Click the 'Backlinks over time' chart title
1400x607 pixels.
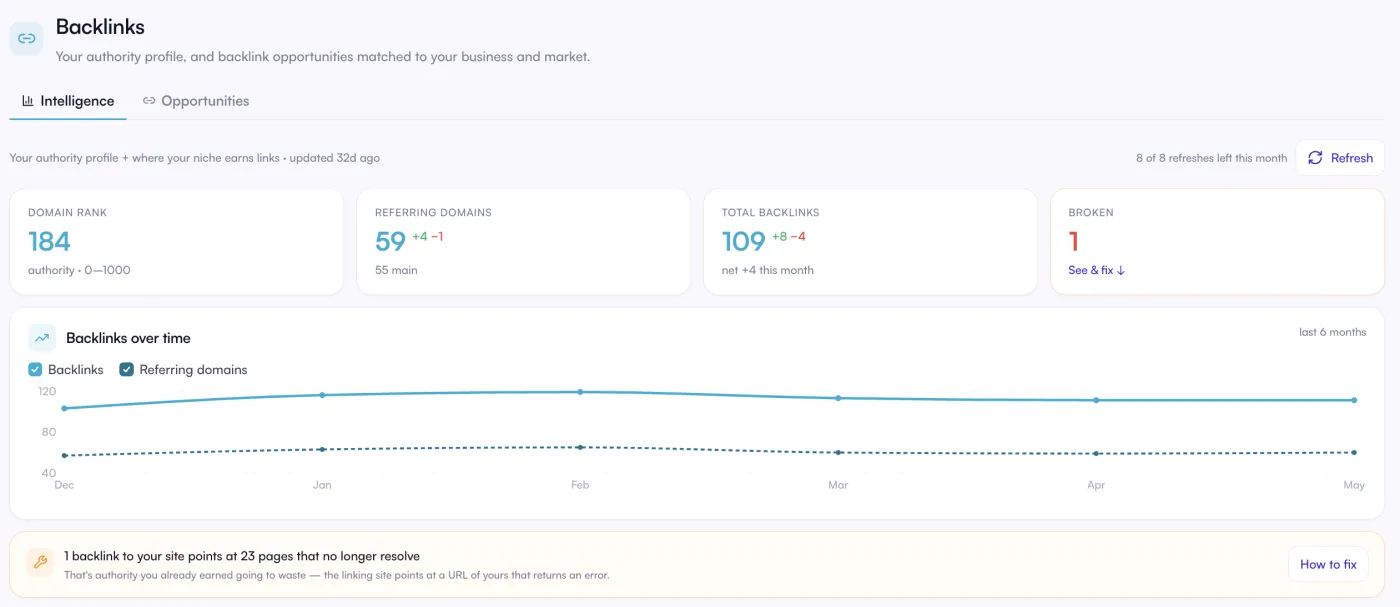click(128, 338)
